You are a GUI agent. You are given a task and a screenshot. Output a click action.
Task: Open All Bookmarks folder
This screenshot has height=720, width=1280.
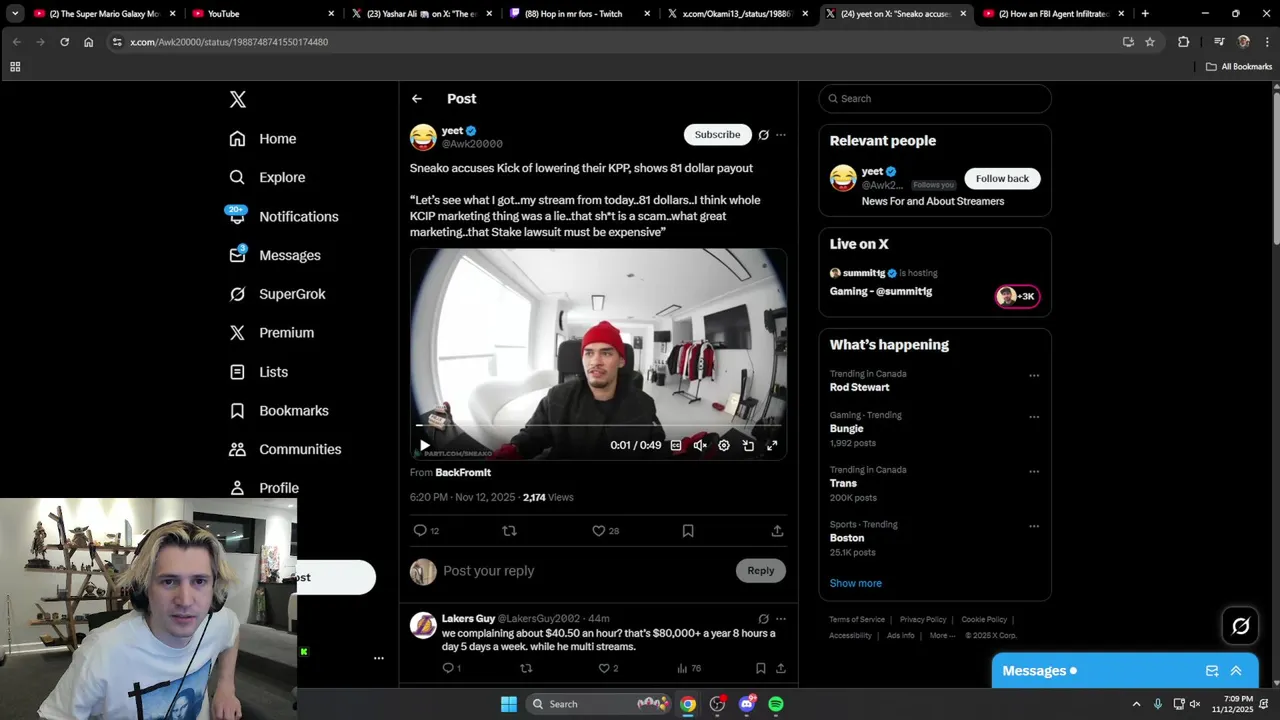1239,67
